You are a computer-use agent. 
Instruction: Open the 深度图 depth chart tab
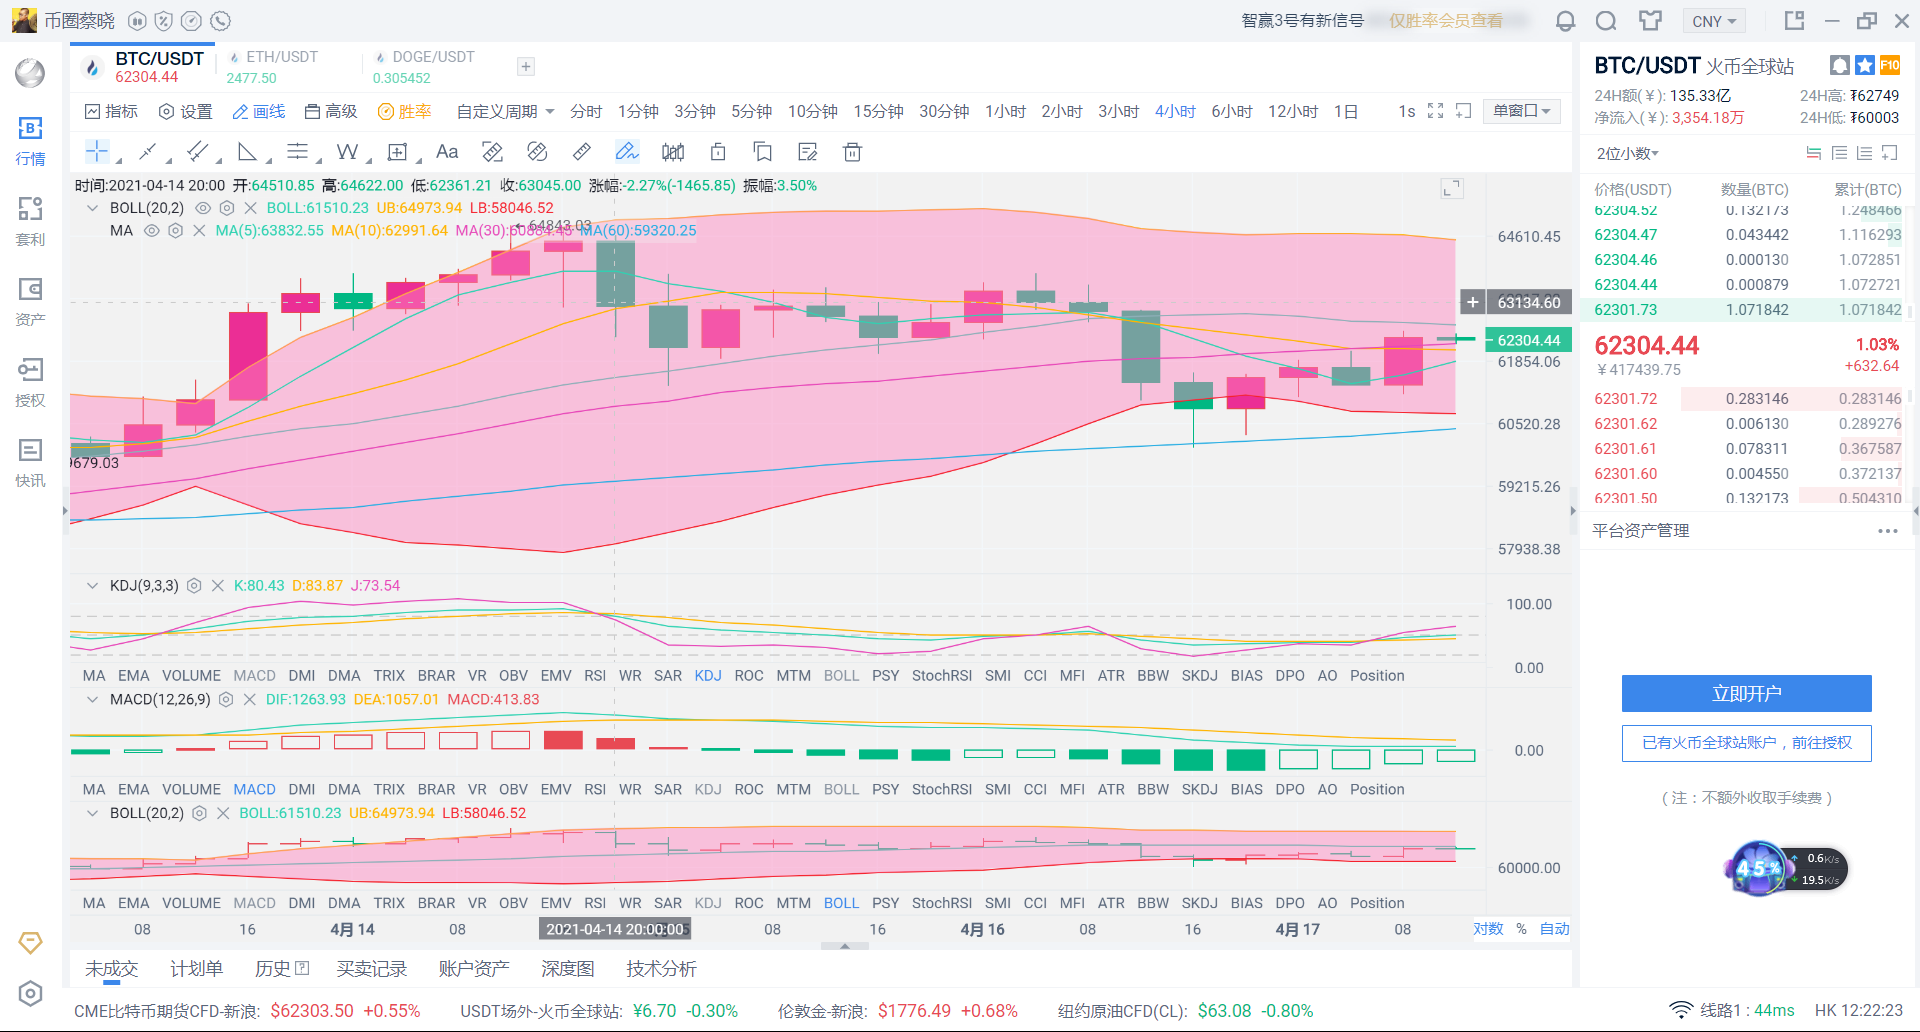pyautogui.click(x=567, y=969)
